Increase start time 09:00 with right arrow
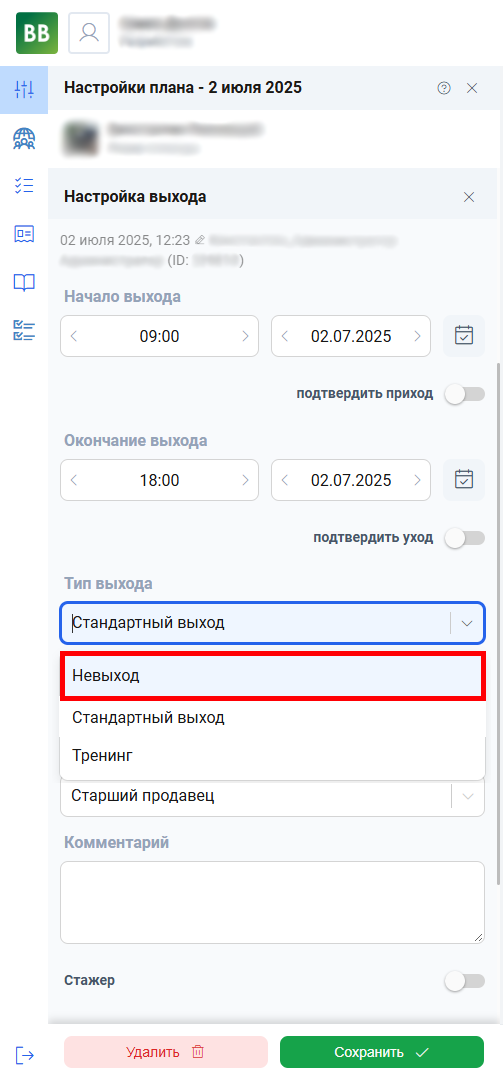The width and height of the screenshot is (503, 1080). pos(245,336)
